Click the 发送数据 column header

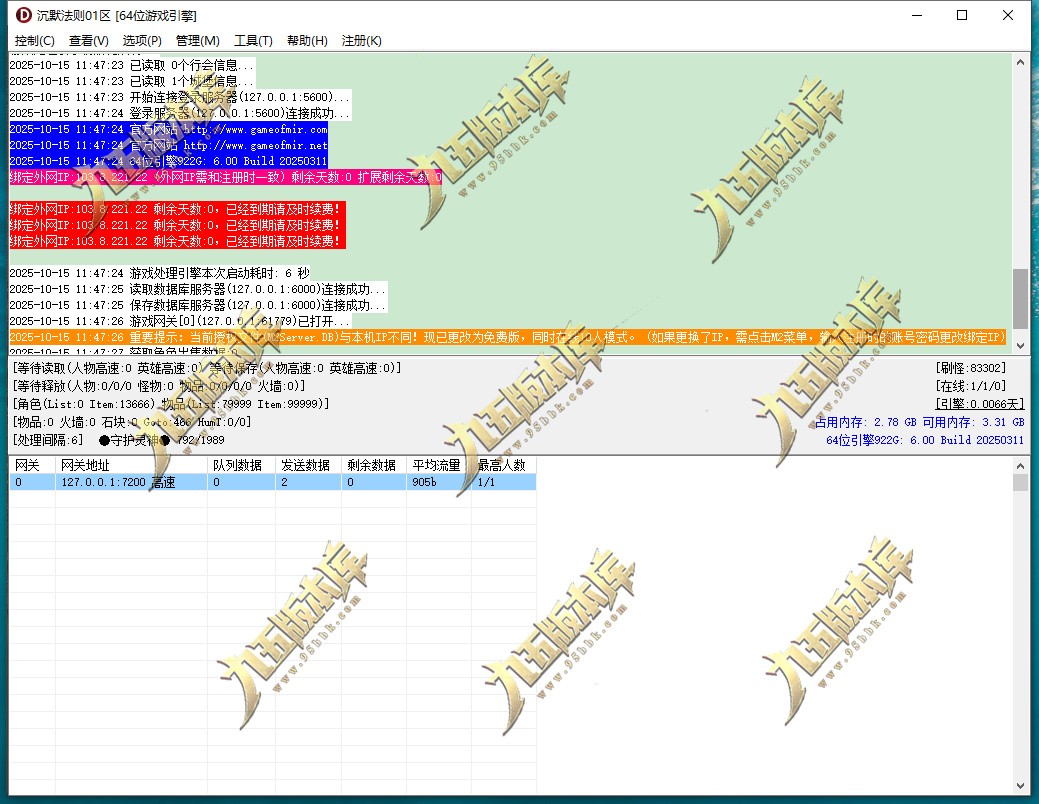[308, 465]
